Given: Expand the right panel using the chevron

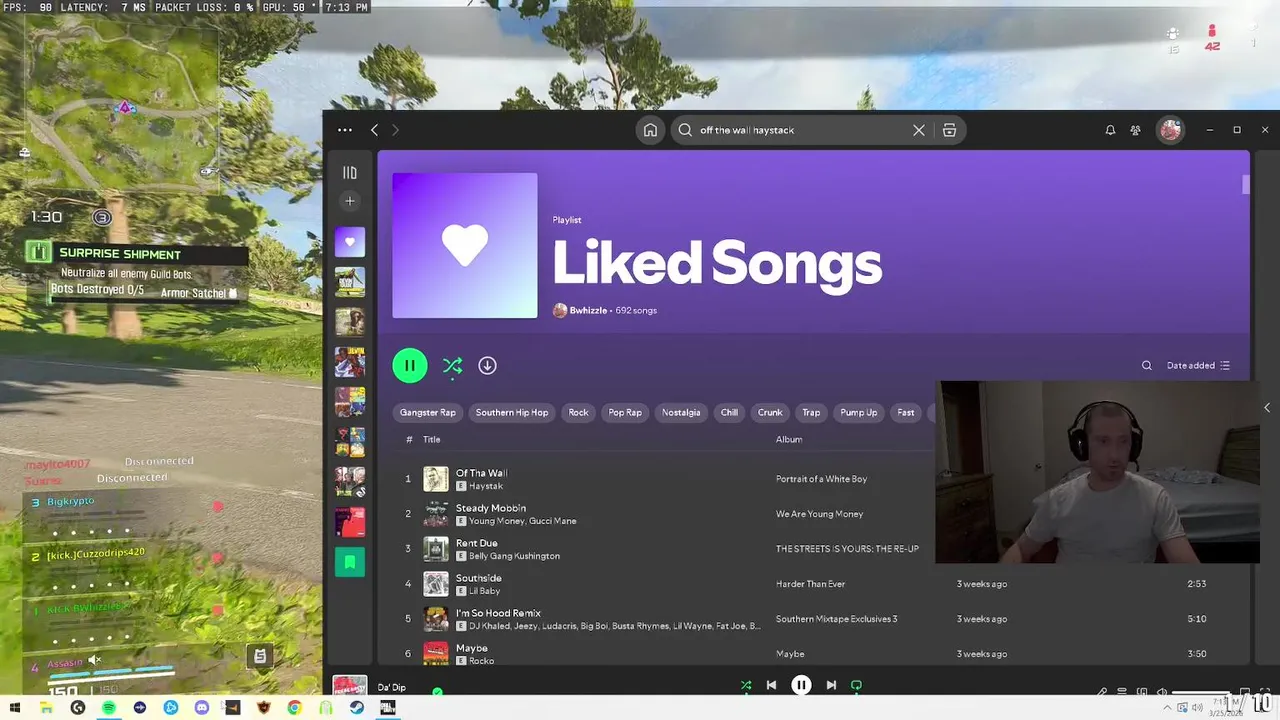Looking at the screenshot, I should (1267, 407).
